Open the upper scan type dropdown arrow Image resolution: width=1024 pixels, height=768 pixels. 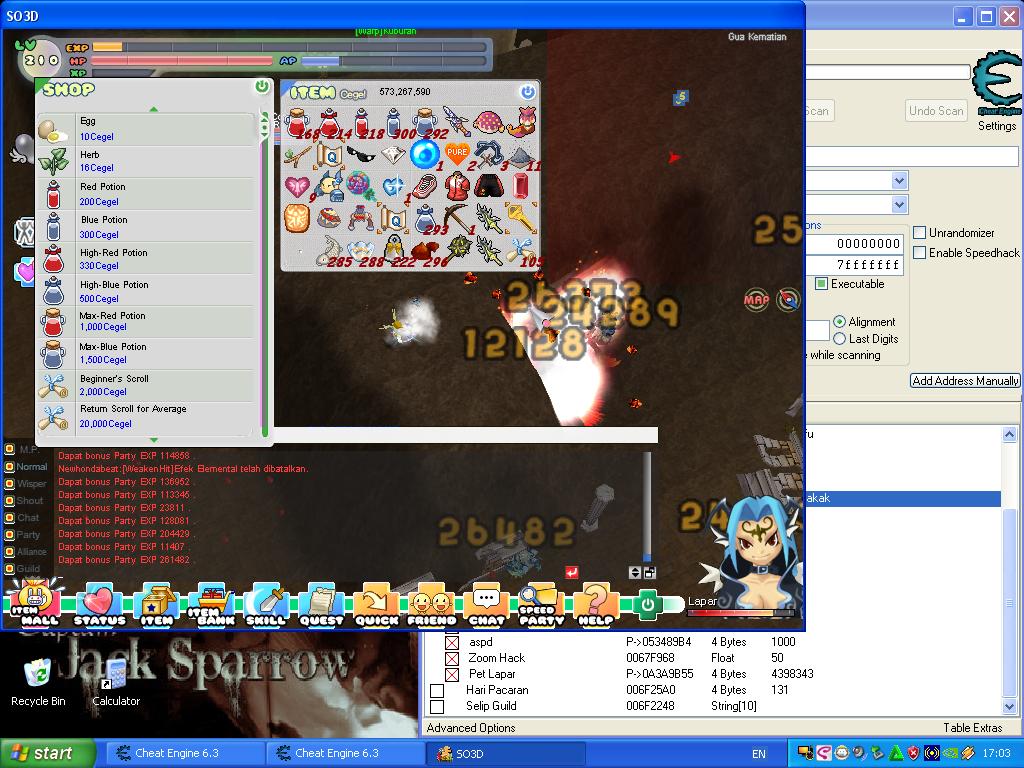899,180
